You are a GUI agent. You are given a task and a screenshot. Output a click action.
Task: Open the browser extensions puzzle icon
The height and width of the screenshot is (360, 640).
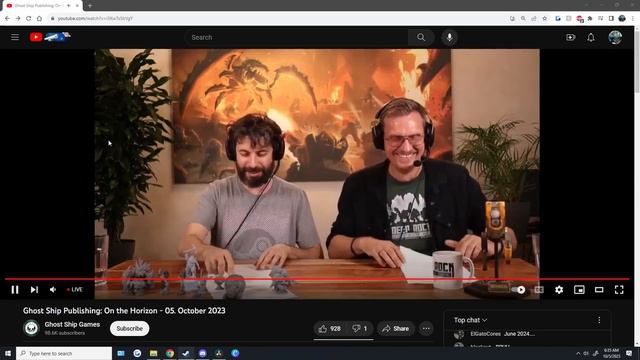pos(590,18)
